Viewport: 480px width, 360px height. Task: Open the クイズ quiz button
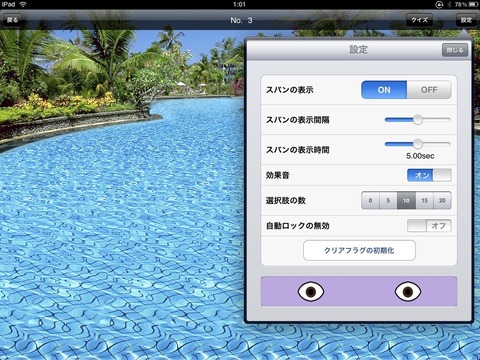[x=419, y=20]
